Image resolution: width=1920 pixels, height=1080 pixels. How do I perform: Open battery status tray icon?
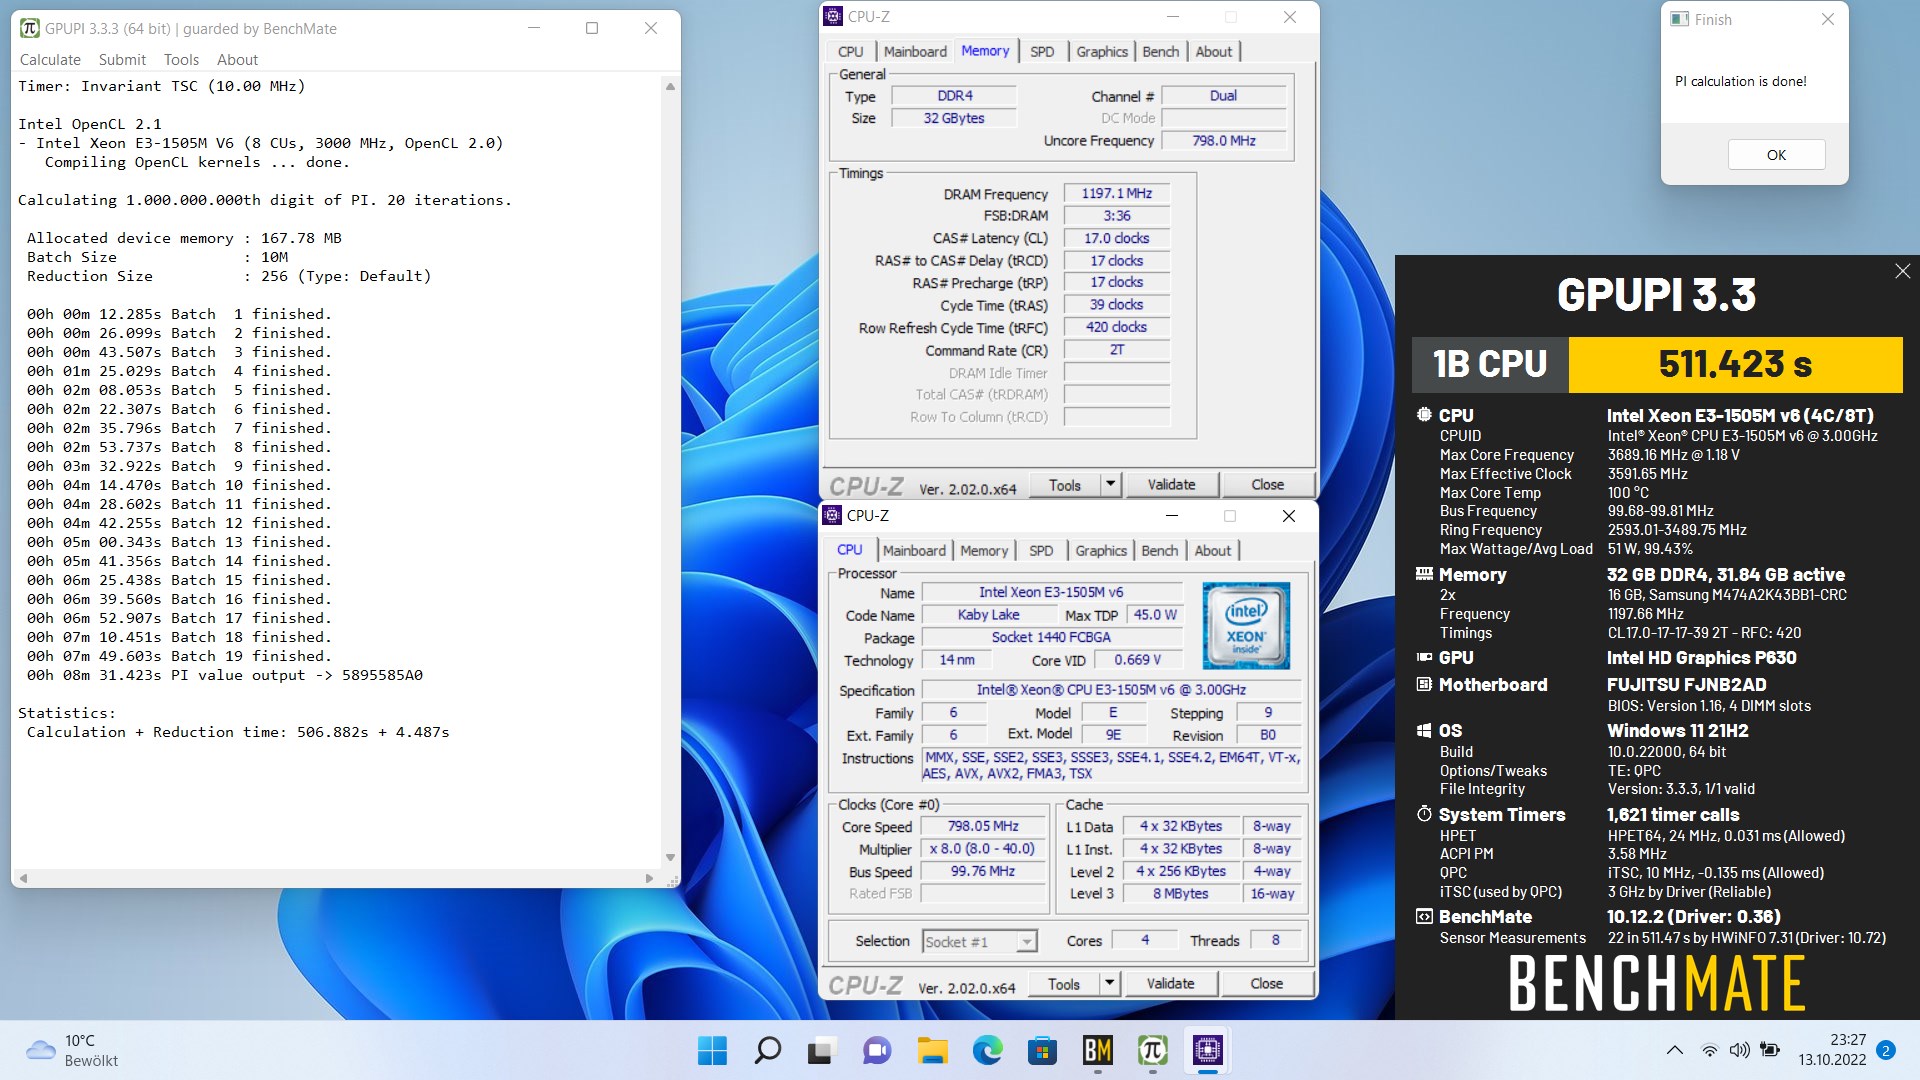tap(1770, 1050)
